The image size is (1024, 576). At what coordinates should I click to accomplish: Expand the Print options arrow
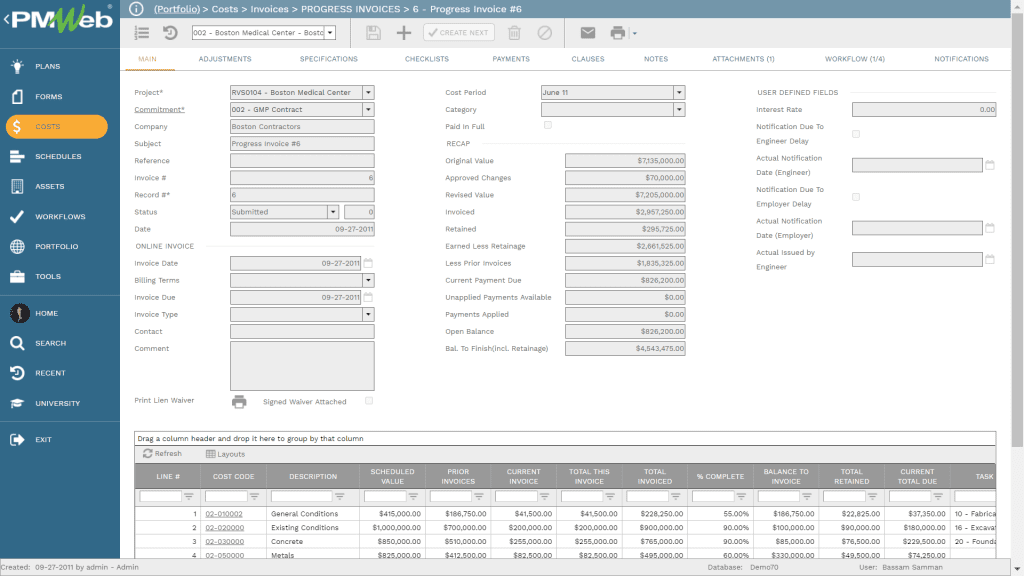[635, 33]
